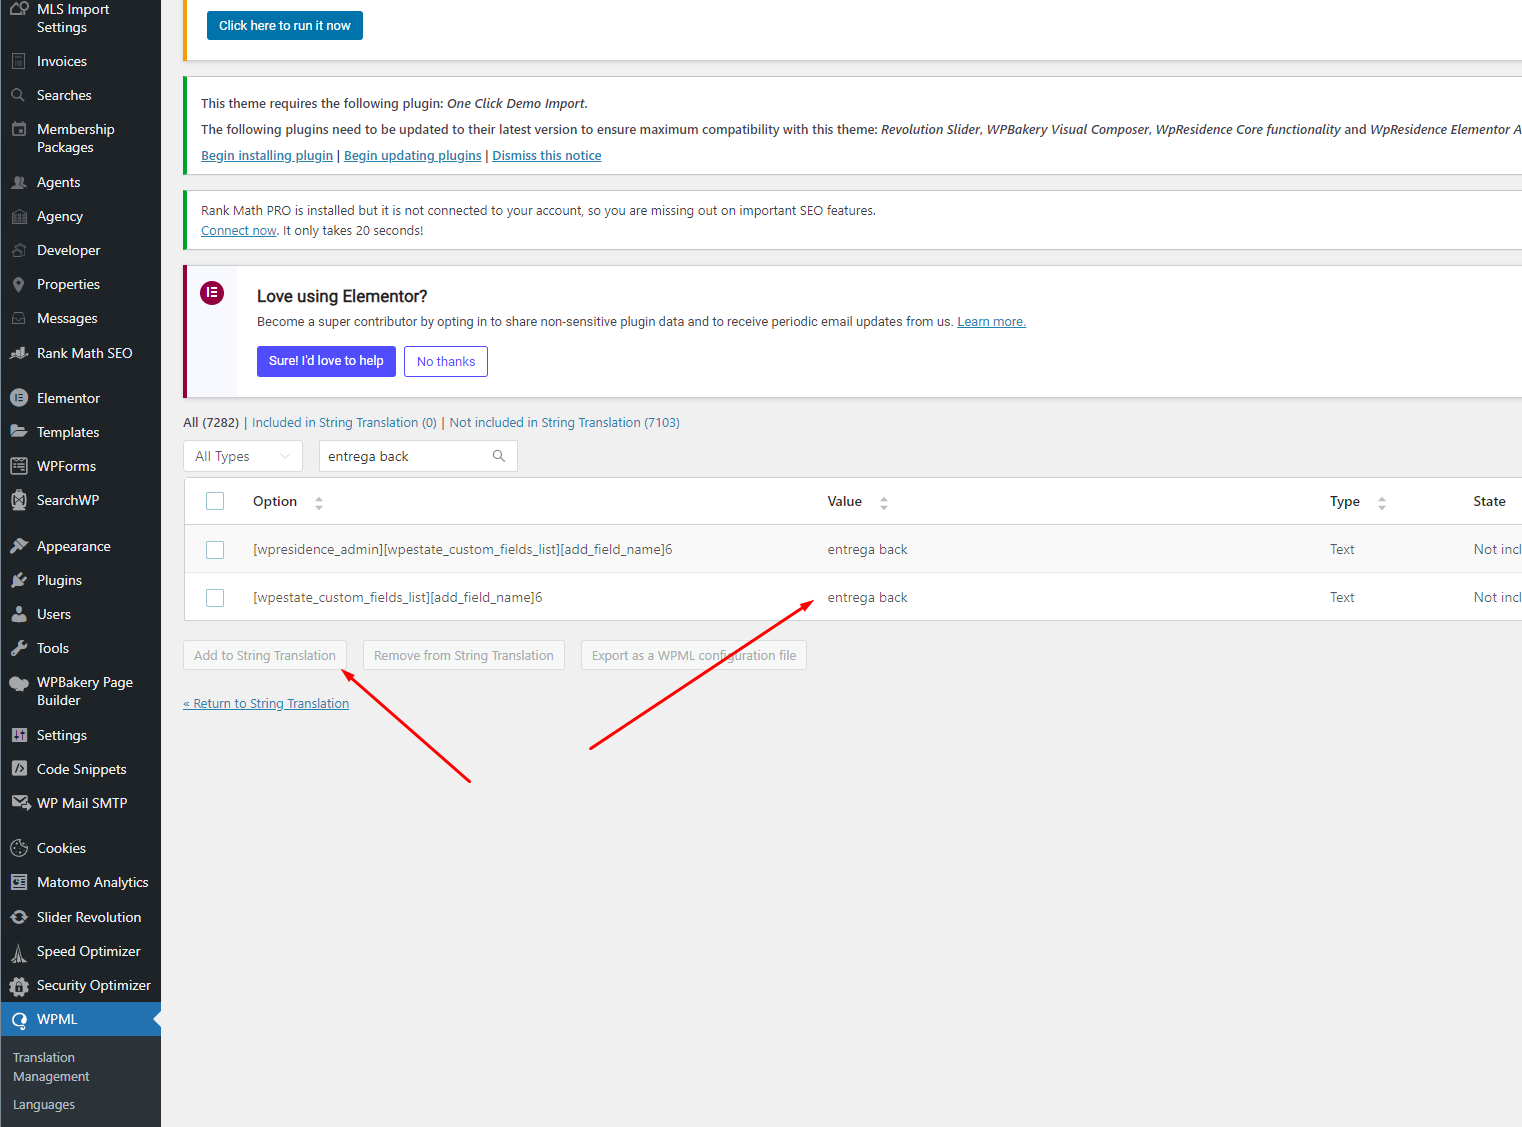Screen dimensions: 1522x1127
Task: Click the Matomo Analytics icon
Action: click(x=19, y=882)
